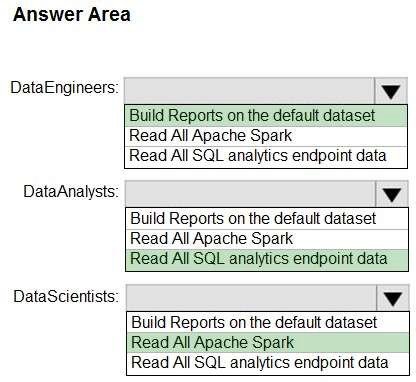Click the DataEngineers combo box field
This screenshot has width=416, height=382.
[x=249, y=91]
